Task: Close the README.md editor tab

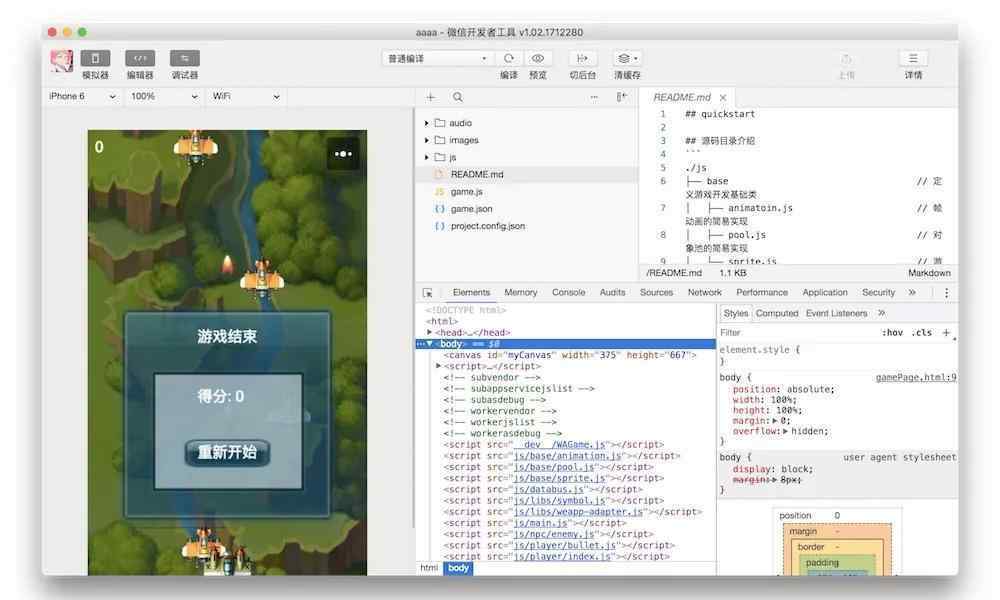Action: [x=723, y=98]
